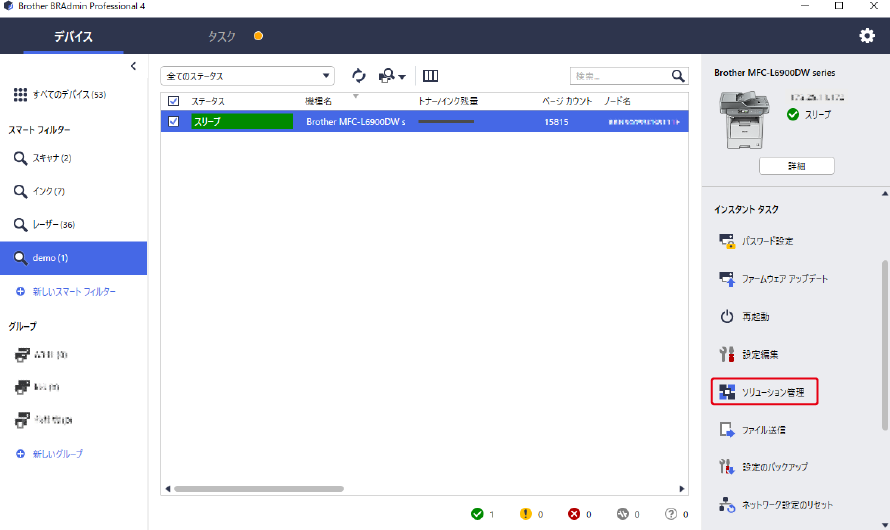Open the settings gear icon

click(867, 36)
